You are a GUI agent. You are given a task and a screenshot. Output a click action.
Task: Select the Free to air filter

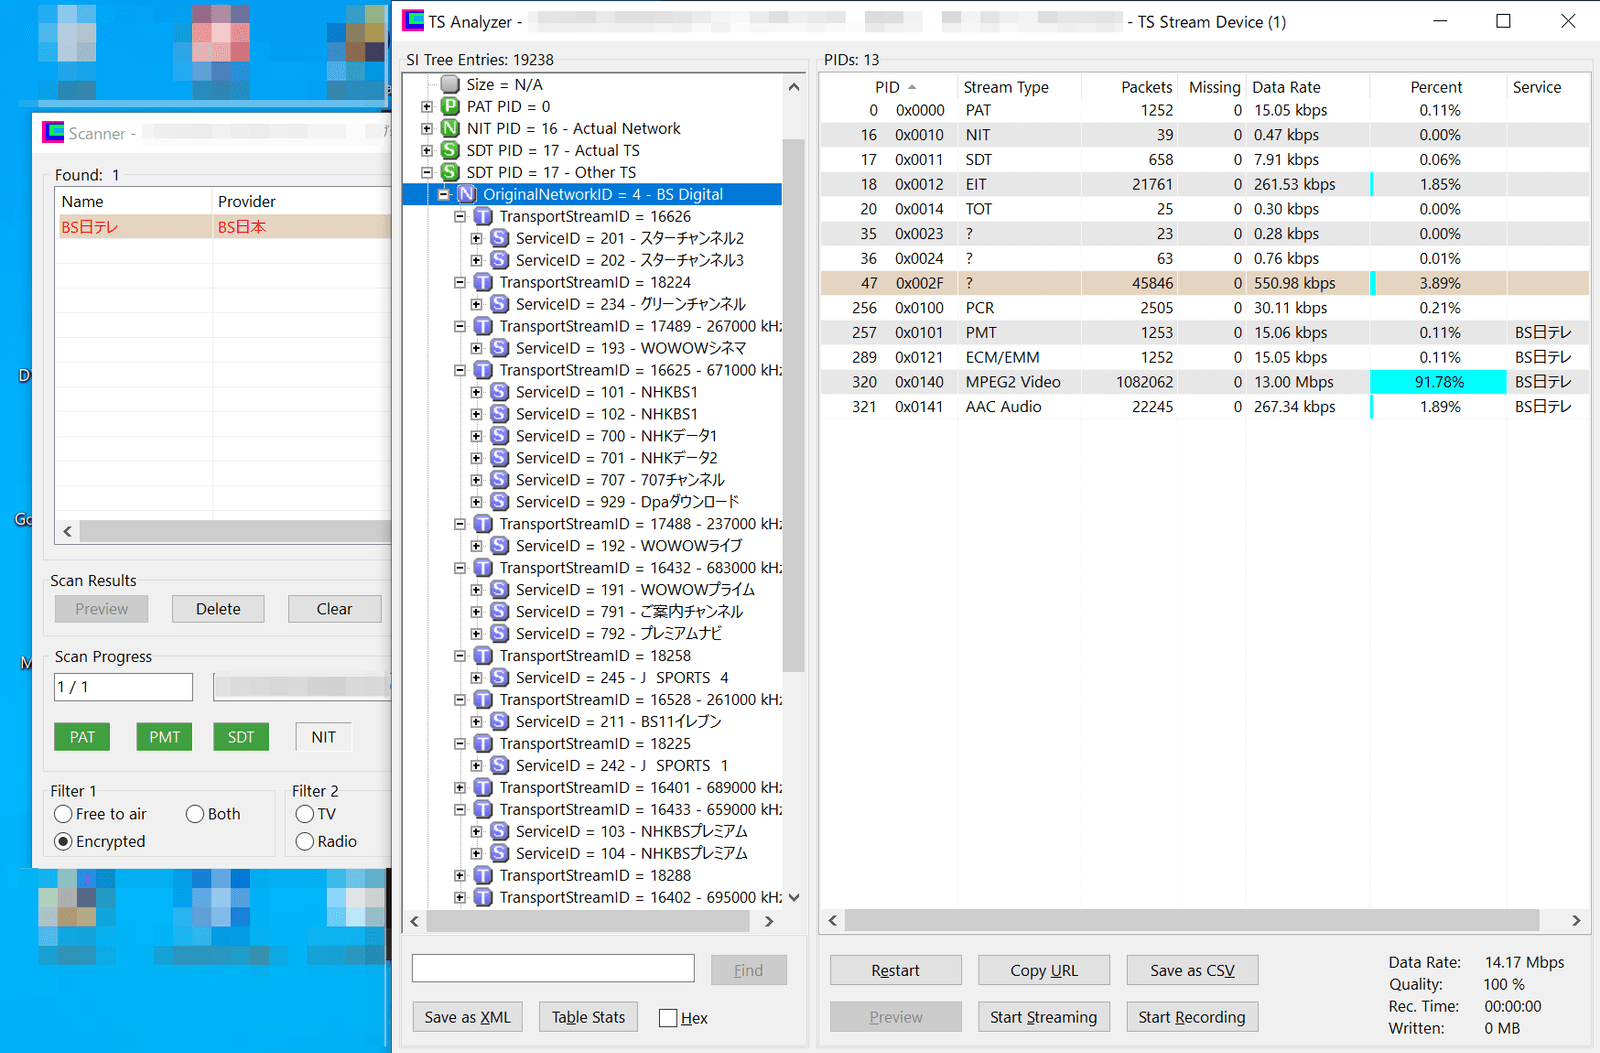[x=64, y=814]
